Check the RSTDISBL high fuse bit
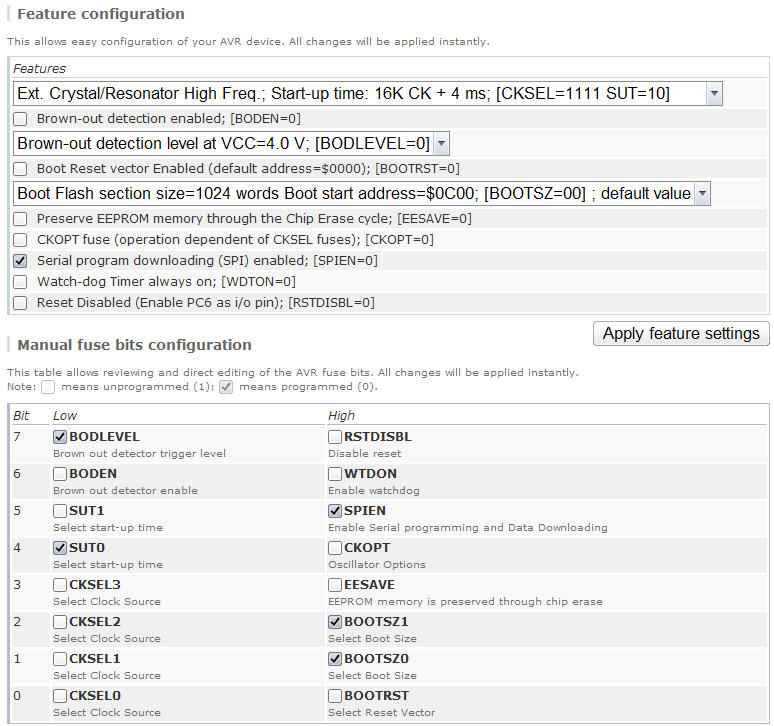This screenshot has width=774, height=726. point(335,437)
